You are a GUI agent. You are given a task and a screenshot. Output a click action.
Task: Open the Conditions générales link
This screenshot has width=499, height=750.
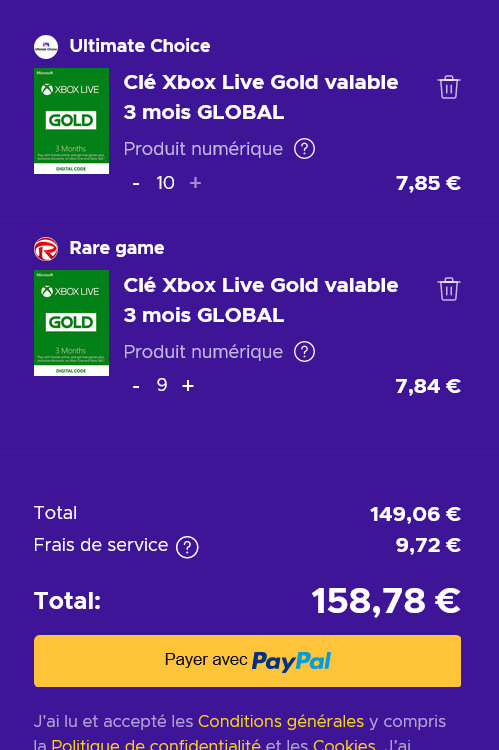pos(281,721)
